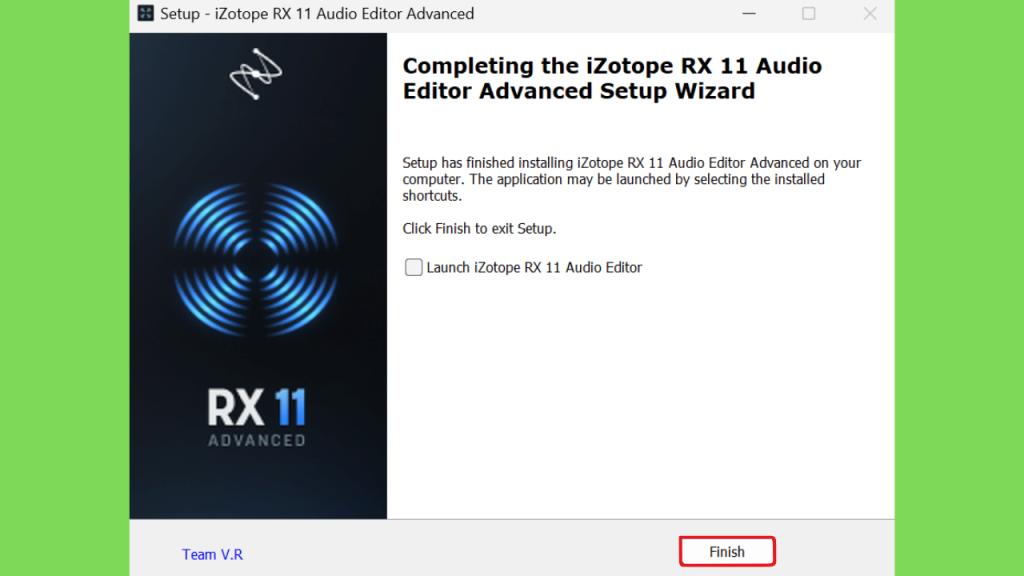Click the green background right of the window
The height and width of the screenshot is (576, 1024).
click(959, 288)
